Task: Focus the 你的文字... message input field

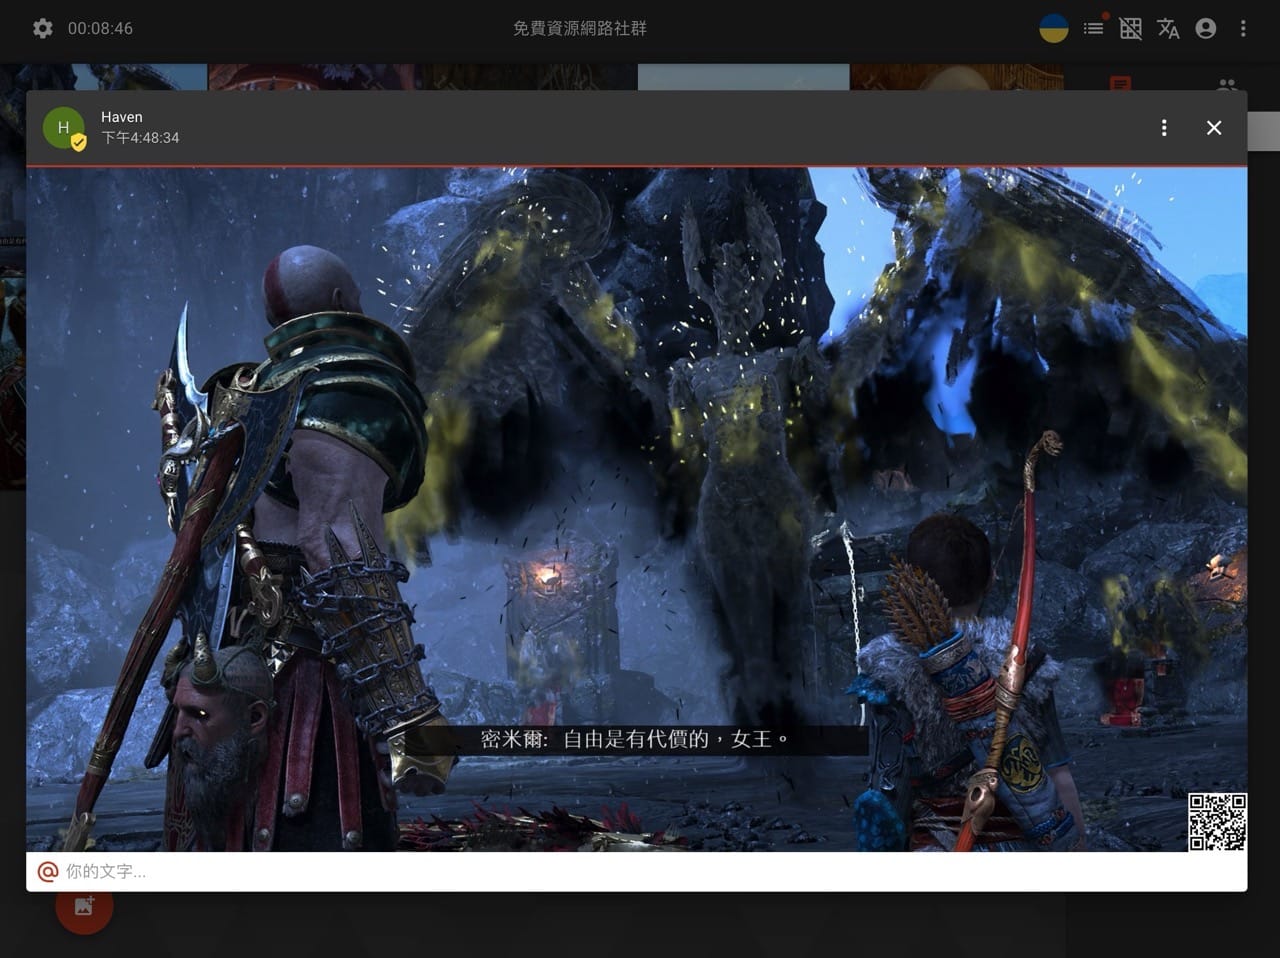Action: [650, 872]
